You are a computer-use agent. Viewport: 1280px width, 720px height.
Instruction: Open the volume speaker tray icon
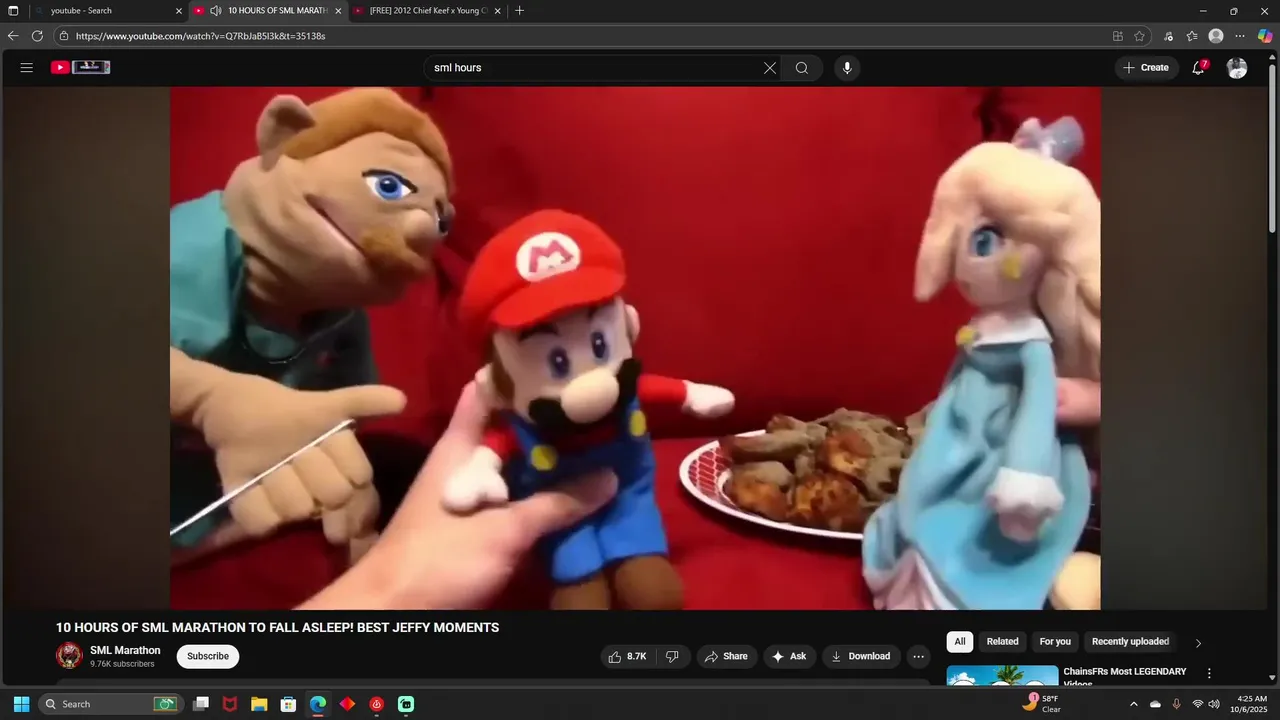1214,704
